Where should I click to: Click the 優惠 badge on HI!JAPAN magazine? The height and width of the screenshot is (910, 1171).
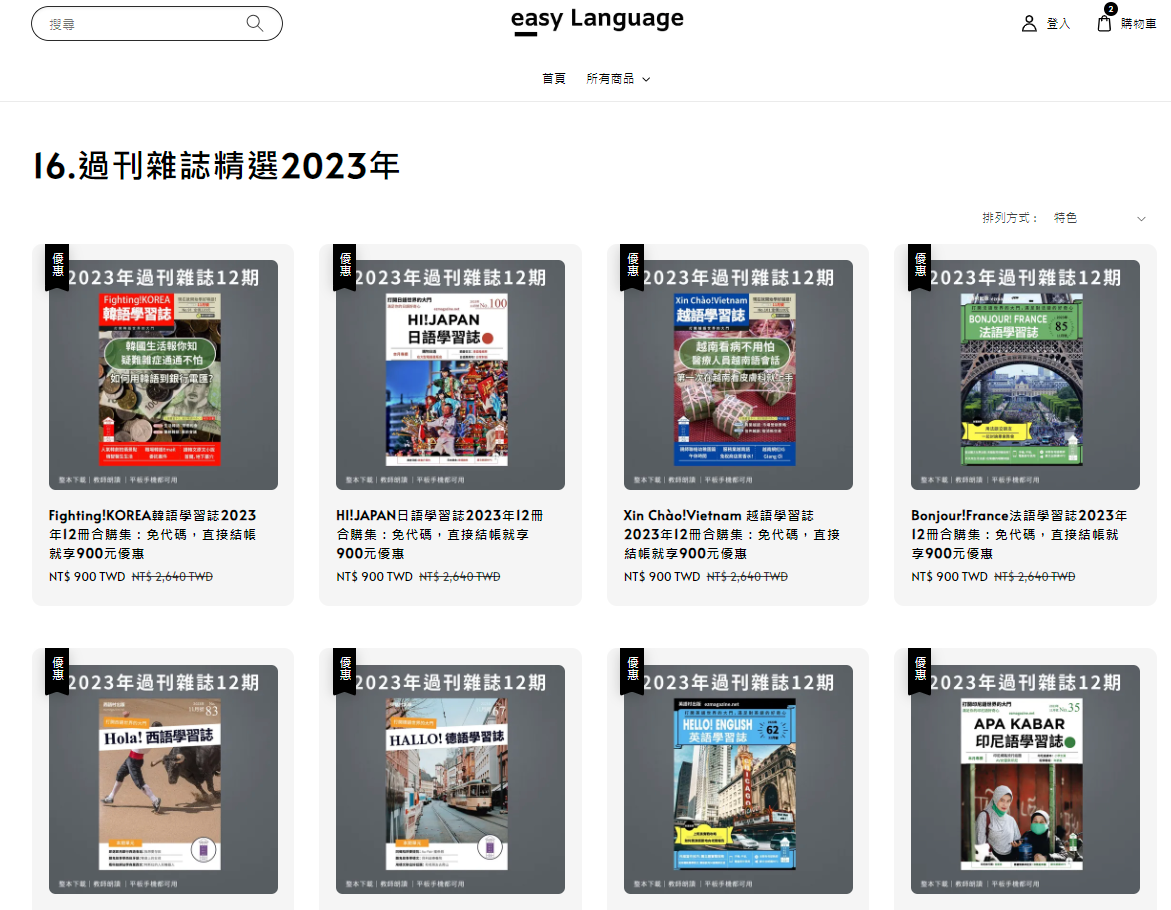click(345, 266)
